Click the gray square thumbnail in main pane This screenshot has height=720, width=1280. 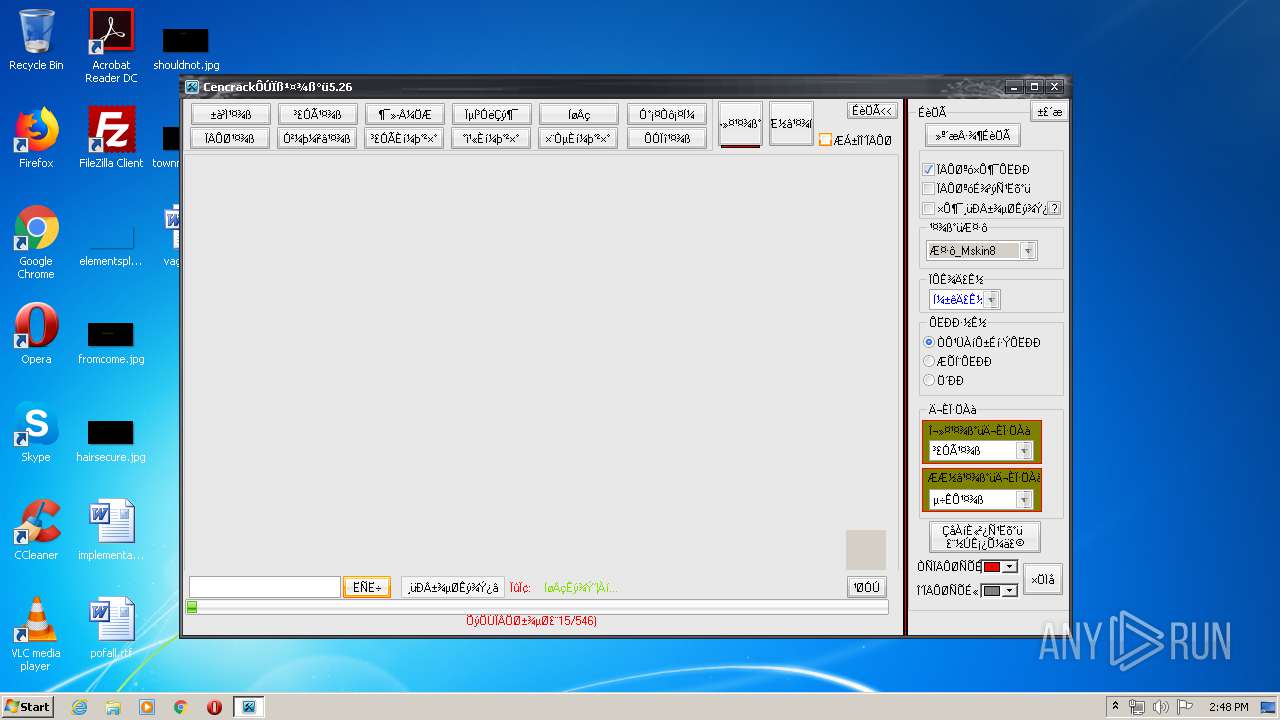866,550
